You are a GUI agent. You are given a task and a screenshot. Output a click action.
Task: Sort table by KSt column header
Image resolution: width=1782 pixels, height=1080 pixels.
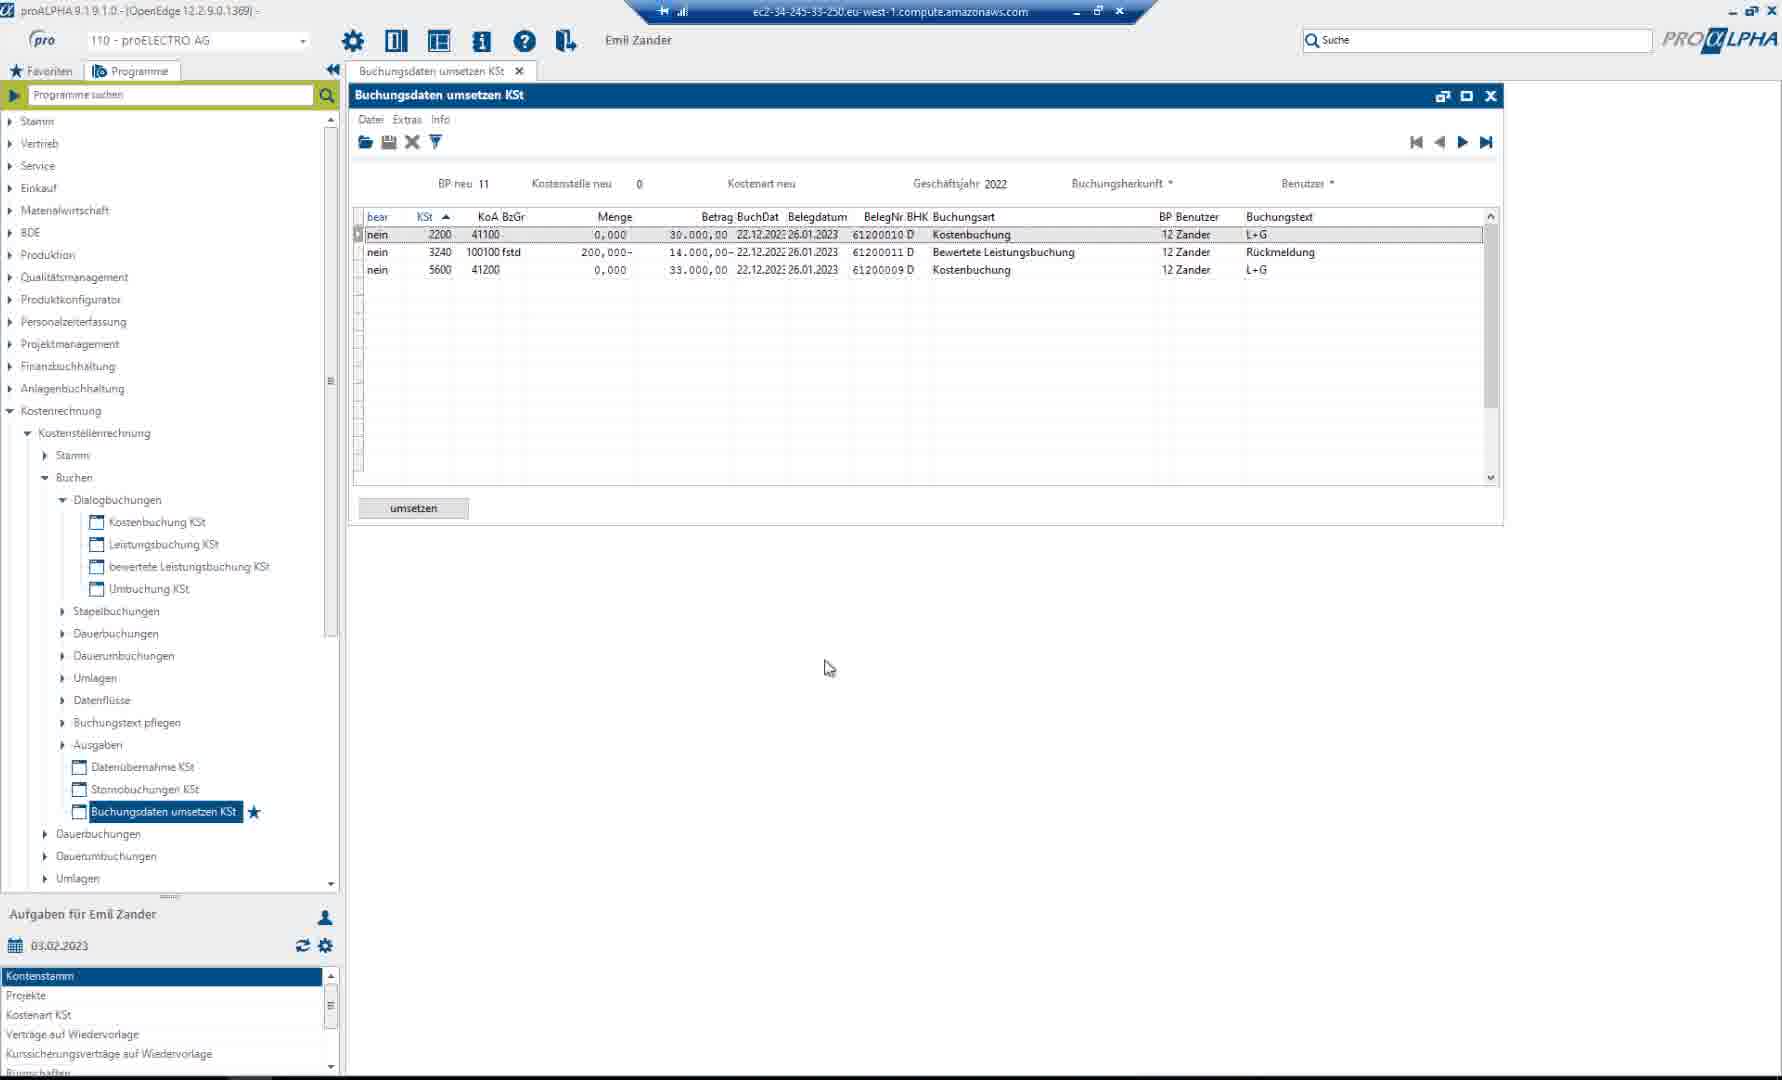click(424, 217)
